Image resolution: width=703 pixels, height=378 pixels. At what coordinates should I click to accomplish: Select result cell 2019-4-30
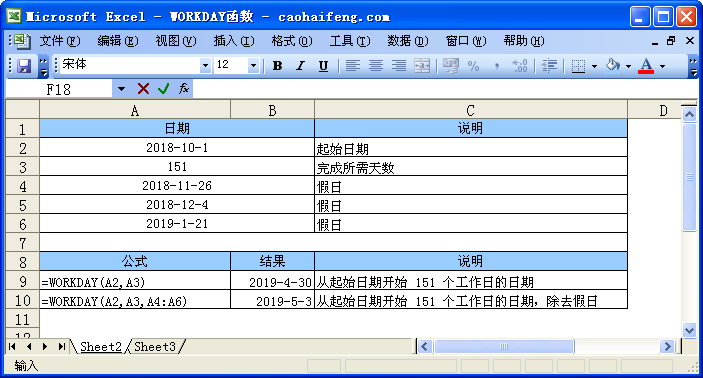coord(272,281)
